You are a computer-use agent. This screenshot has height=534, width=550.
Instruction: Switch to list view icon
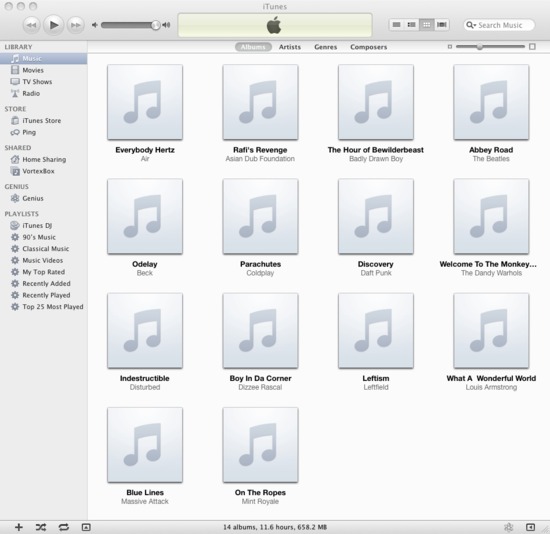[x=397, y=25]
